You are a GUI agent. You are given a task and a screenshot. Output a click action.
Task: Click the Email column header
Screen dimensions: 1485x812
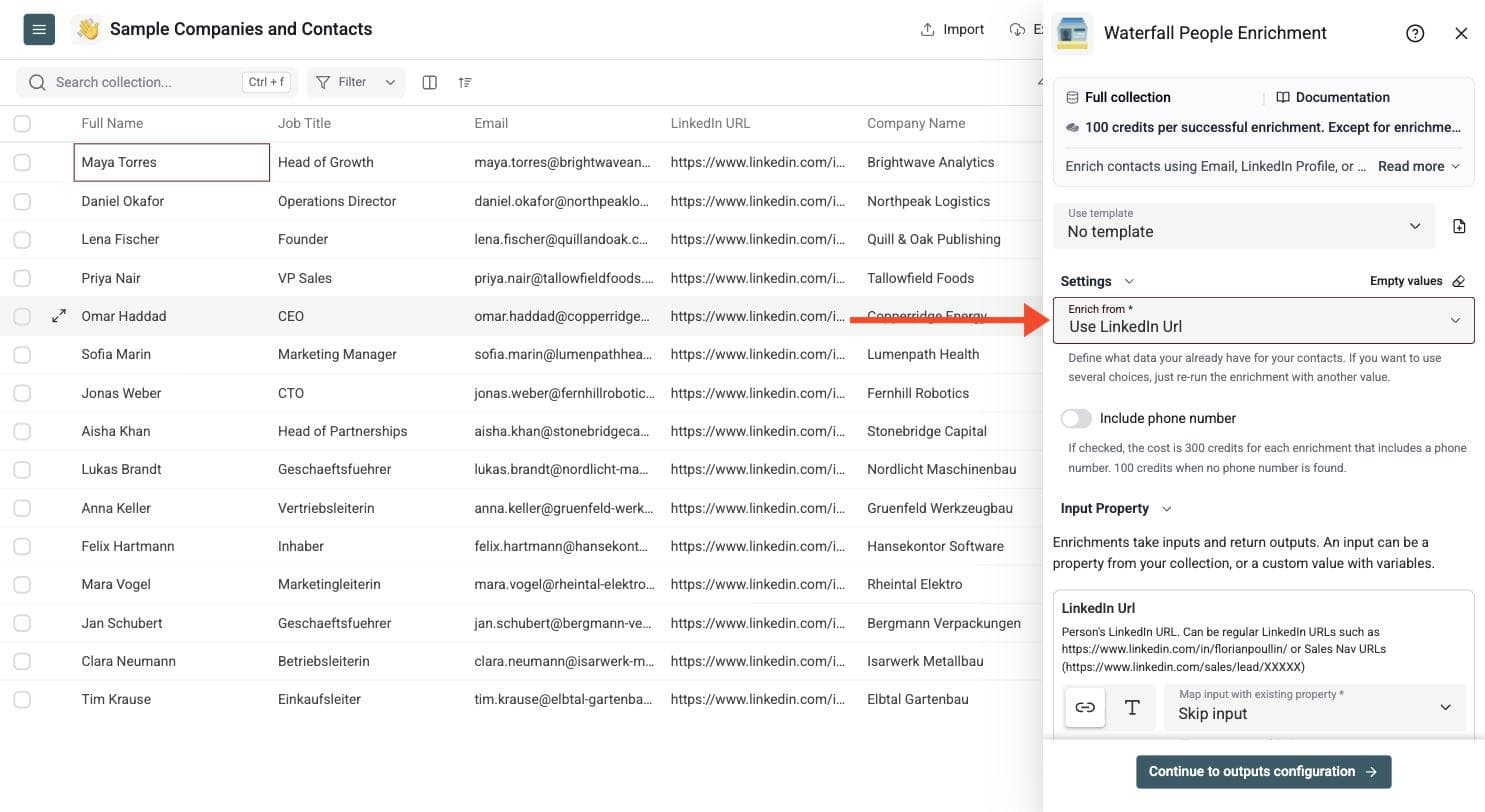click(491, 124)
